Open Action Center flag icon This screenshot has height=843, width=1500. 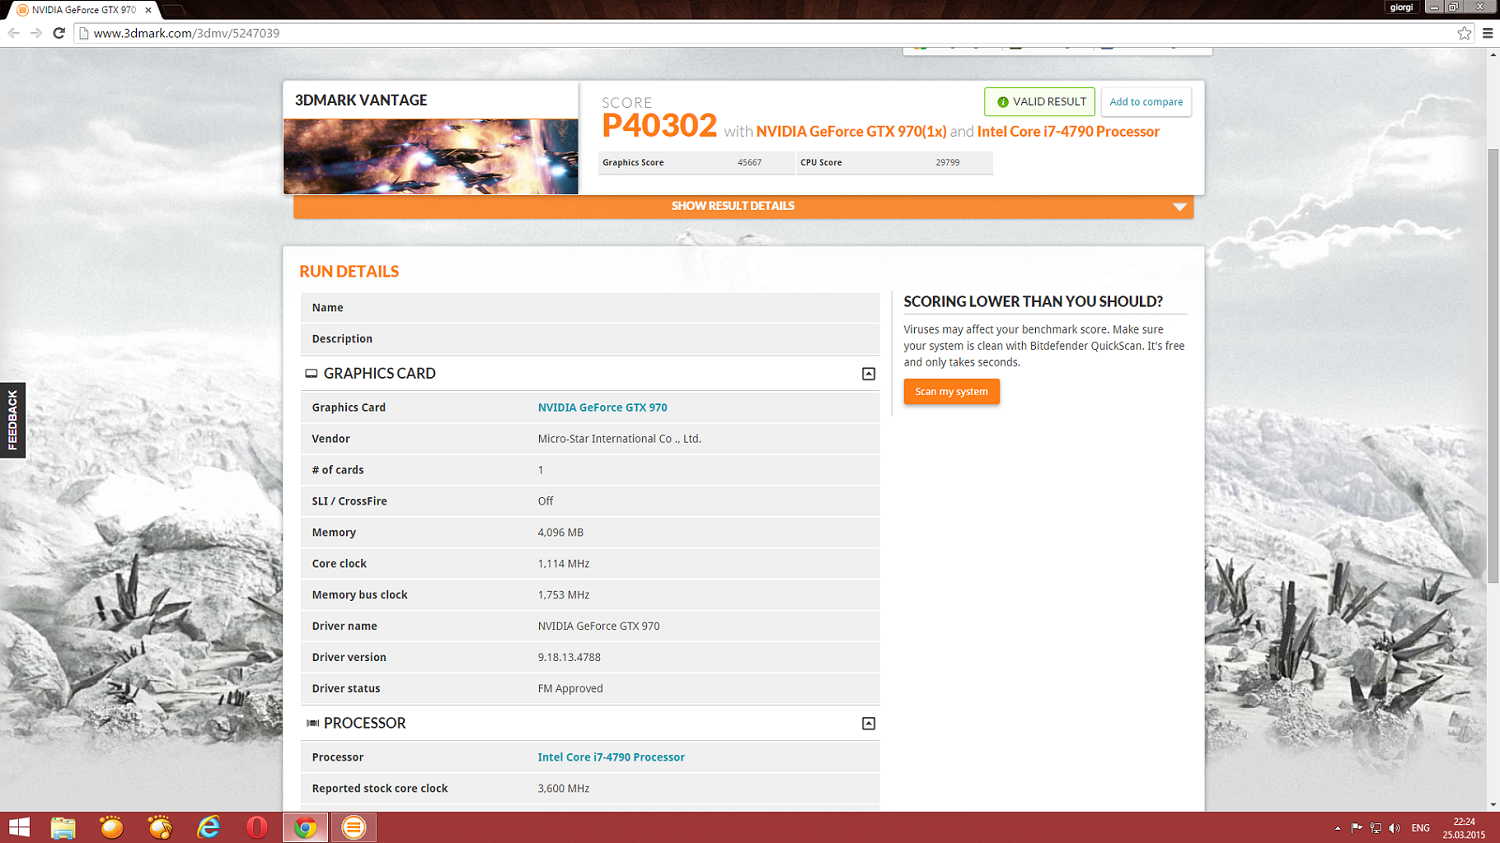tap(1356, 828)
